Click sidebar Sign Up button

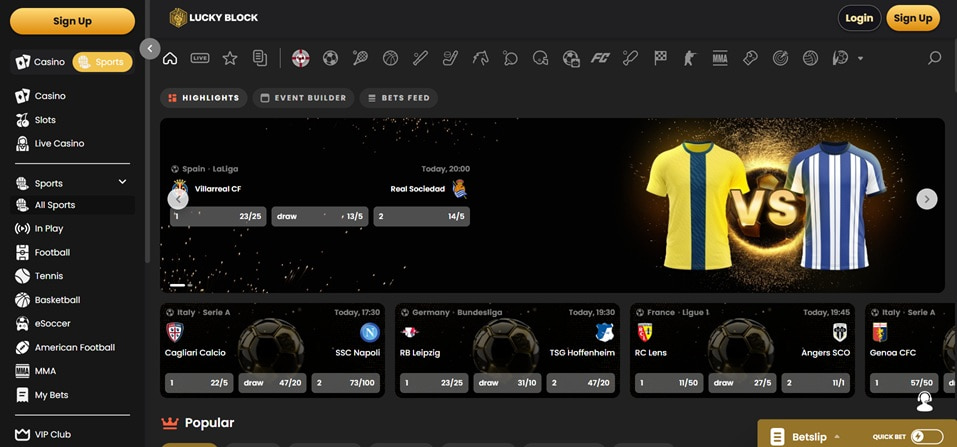72,21
